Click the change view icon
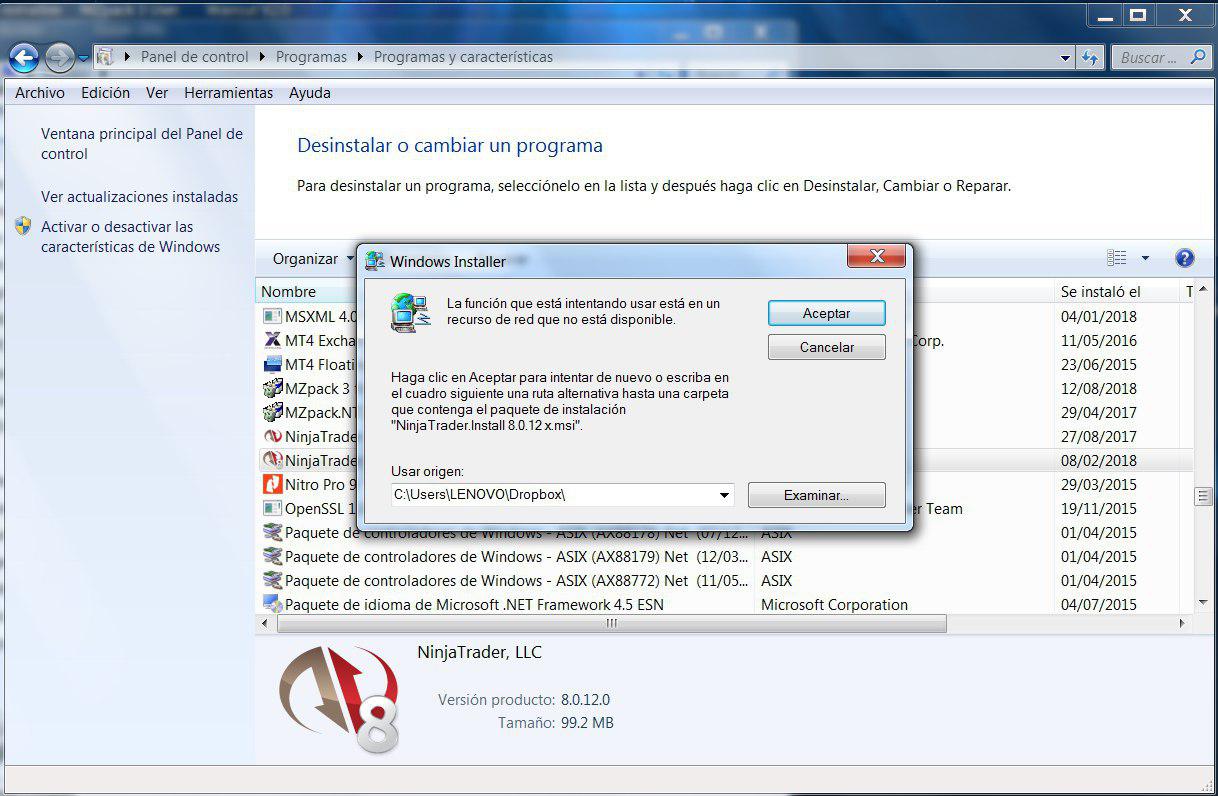Screen dimensions: 1218x796 1117,258
